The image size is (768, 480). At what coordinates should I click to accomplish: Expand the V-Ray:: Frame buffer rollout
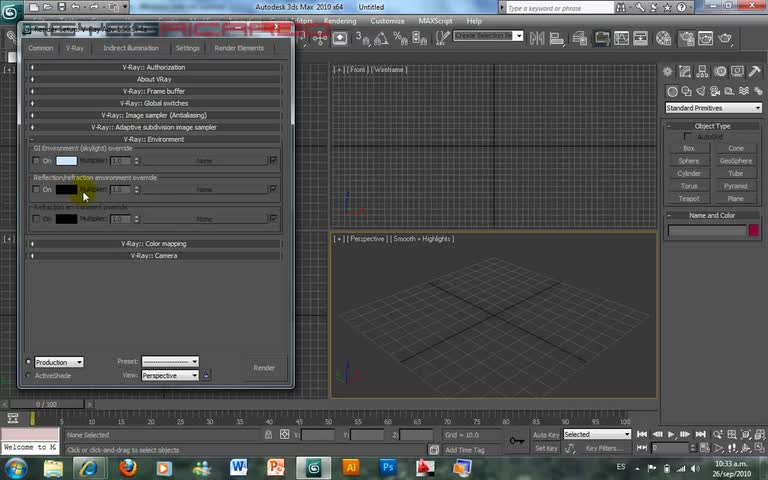[154, 91]
